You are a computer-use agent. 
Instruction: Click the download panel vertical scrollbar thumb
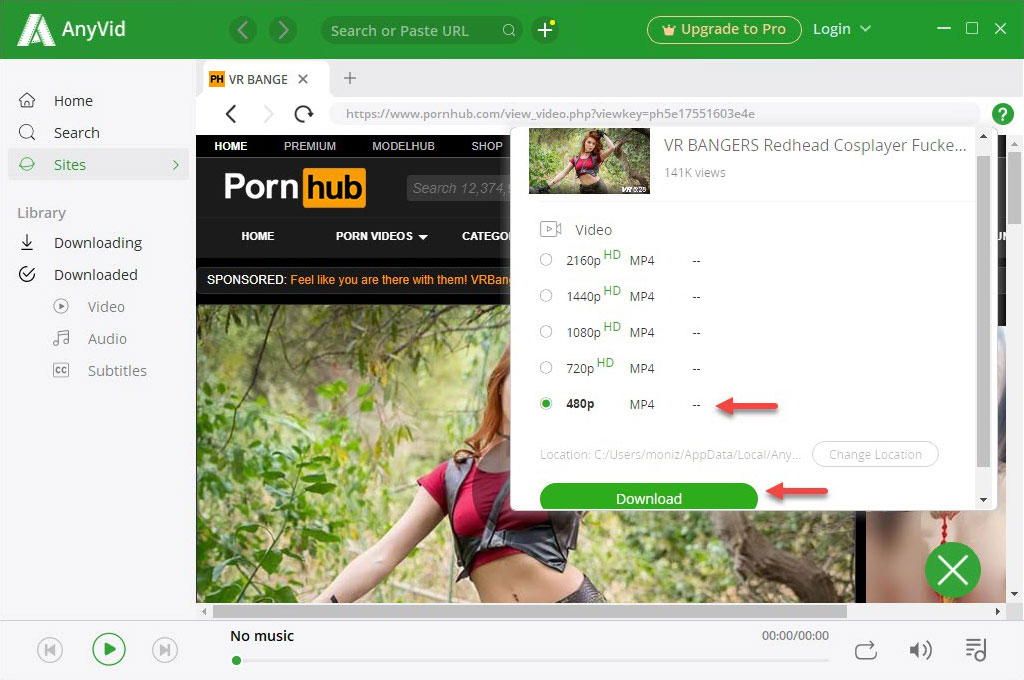pyautogui.click(x=983, y=312)
